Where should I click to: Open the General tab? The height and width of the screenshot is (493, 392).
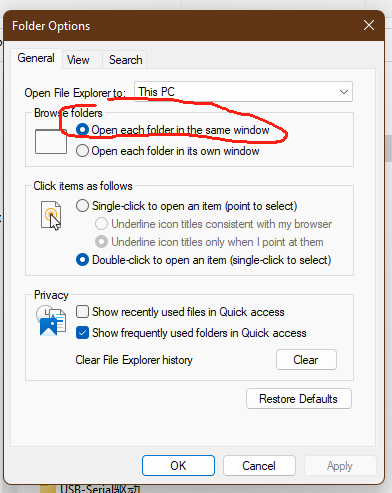coord(36,58)
